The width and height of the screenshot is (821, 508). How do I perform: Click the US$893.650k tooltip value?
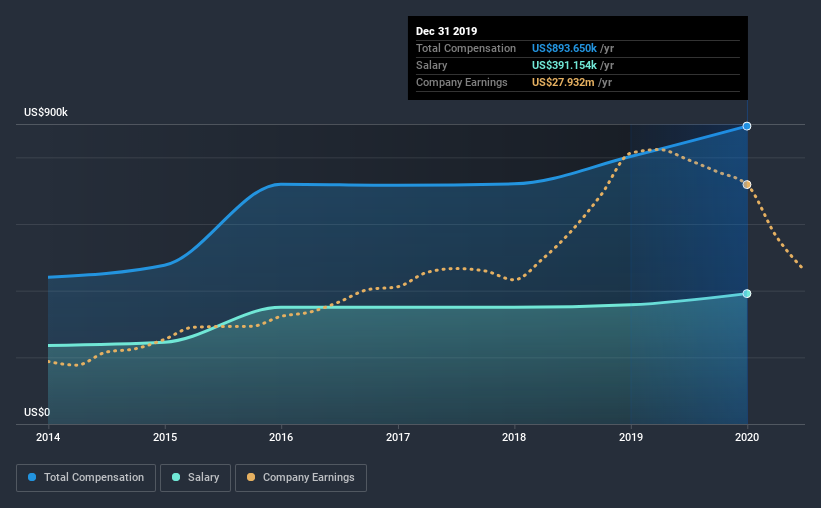[x=564, y=48]
